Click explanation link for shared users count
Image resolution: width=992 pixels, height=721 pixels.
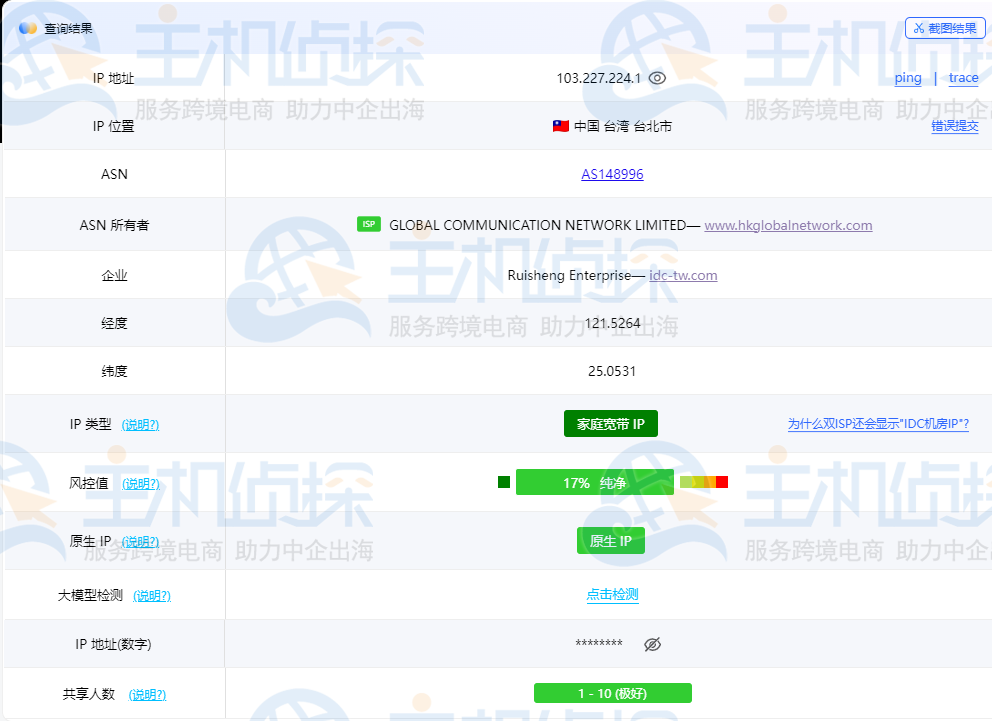(x=147, y=695)
